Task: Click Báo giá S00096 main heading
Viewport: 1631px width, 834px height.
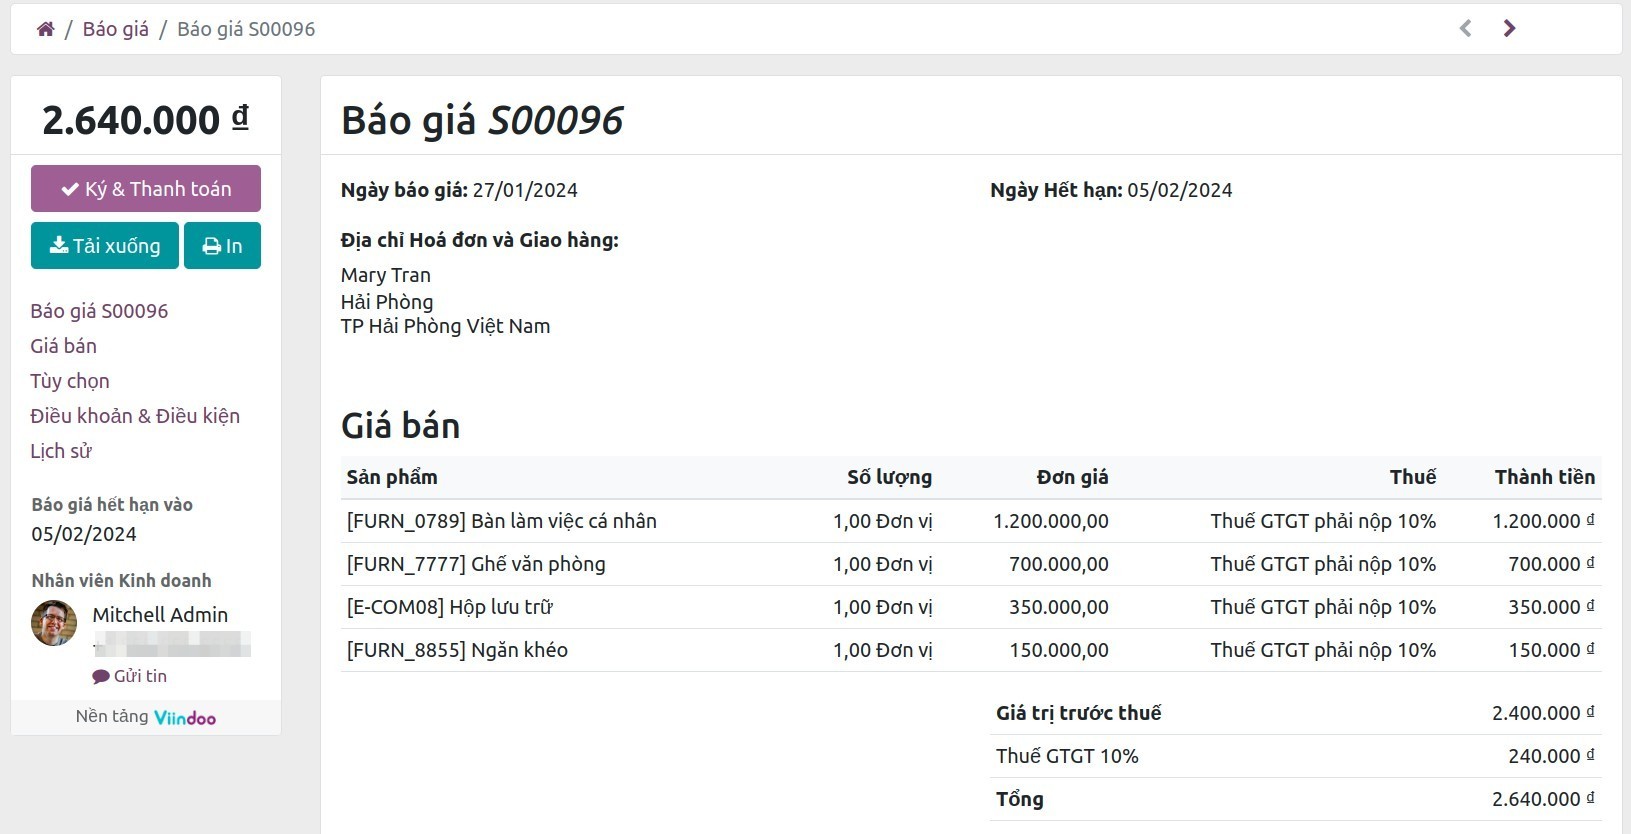Action: (x=482, y=120)
